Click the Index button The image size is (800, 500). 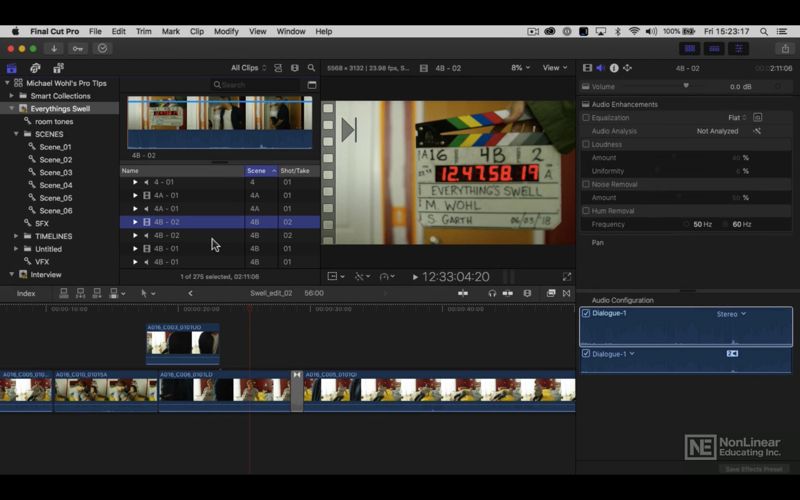point(26,293)
